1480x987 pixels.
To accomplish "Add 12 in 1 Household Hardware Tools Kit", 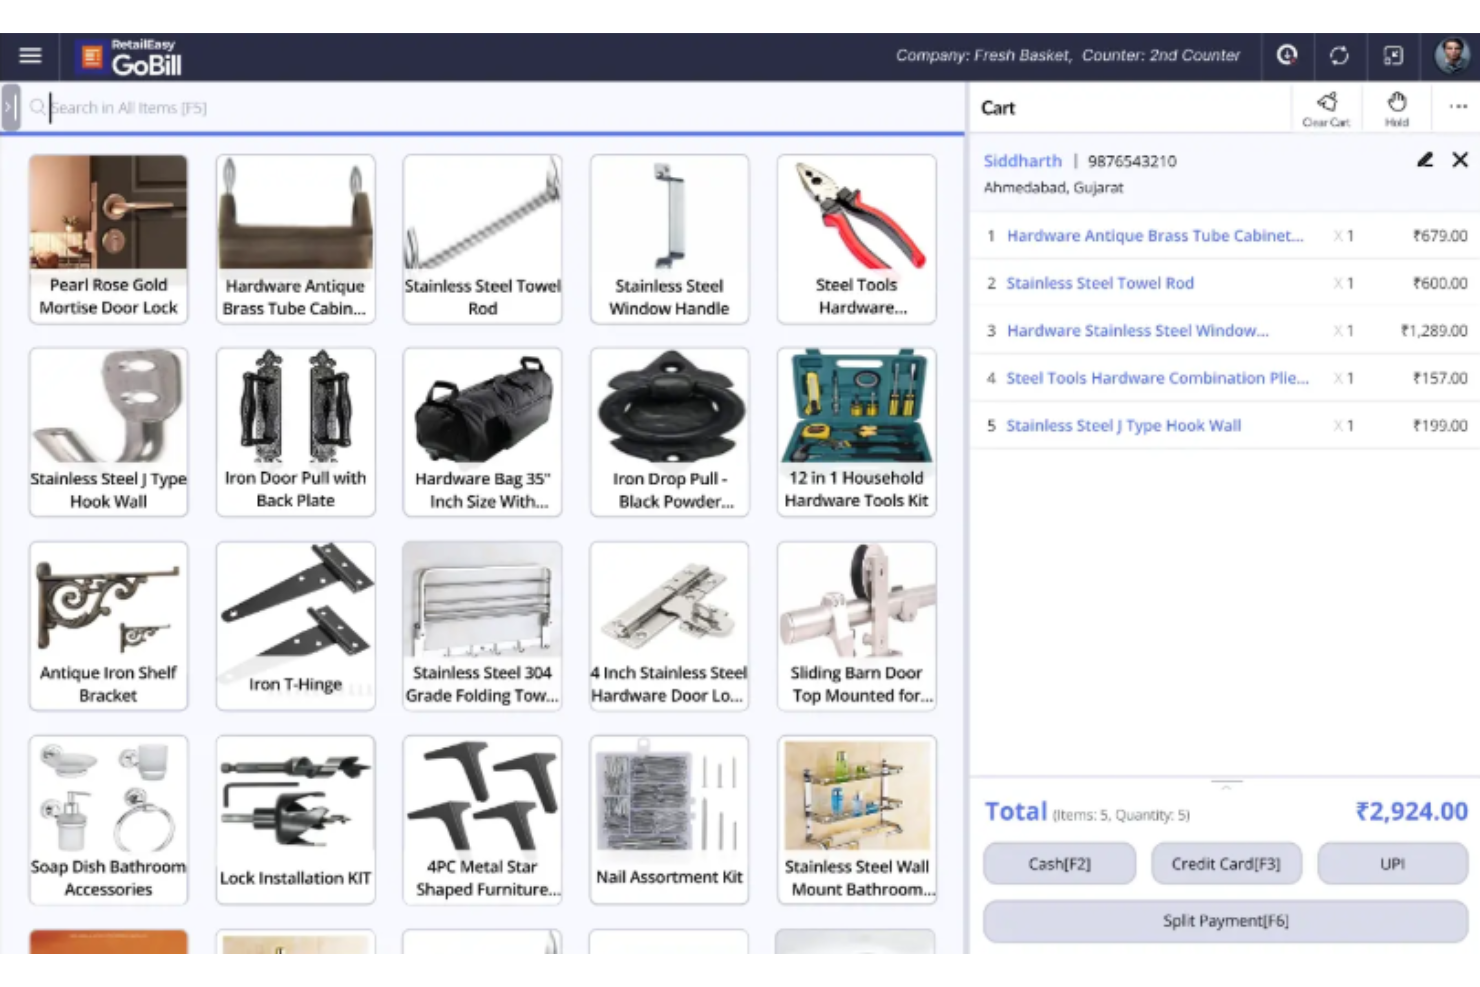I will pos(856,432).
